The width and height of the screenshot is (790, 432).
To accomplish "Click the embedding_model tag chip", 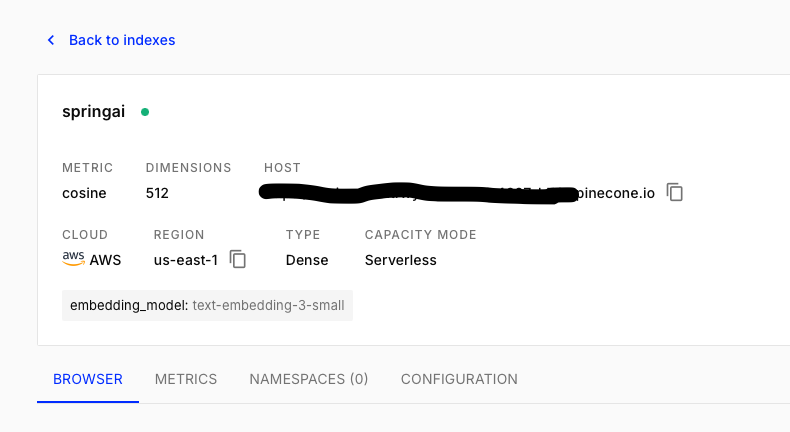I will click(207, 305).
